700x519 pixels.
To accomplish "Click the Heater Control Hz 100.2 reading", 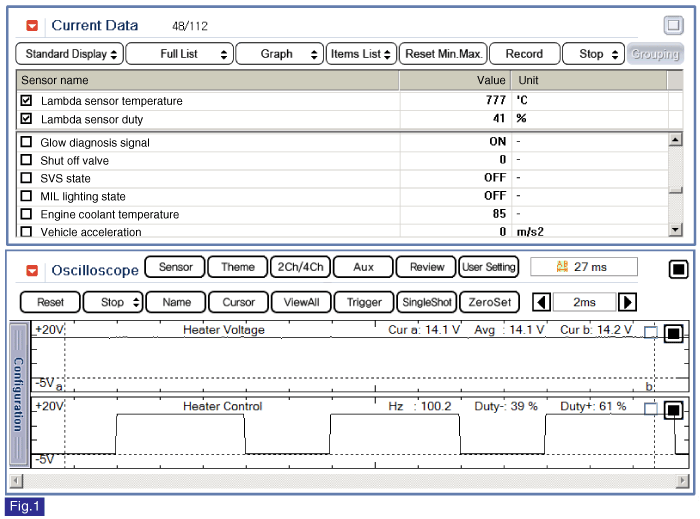I will 420,407.
